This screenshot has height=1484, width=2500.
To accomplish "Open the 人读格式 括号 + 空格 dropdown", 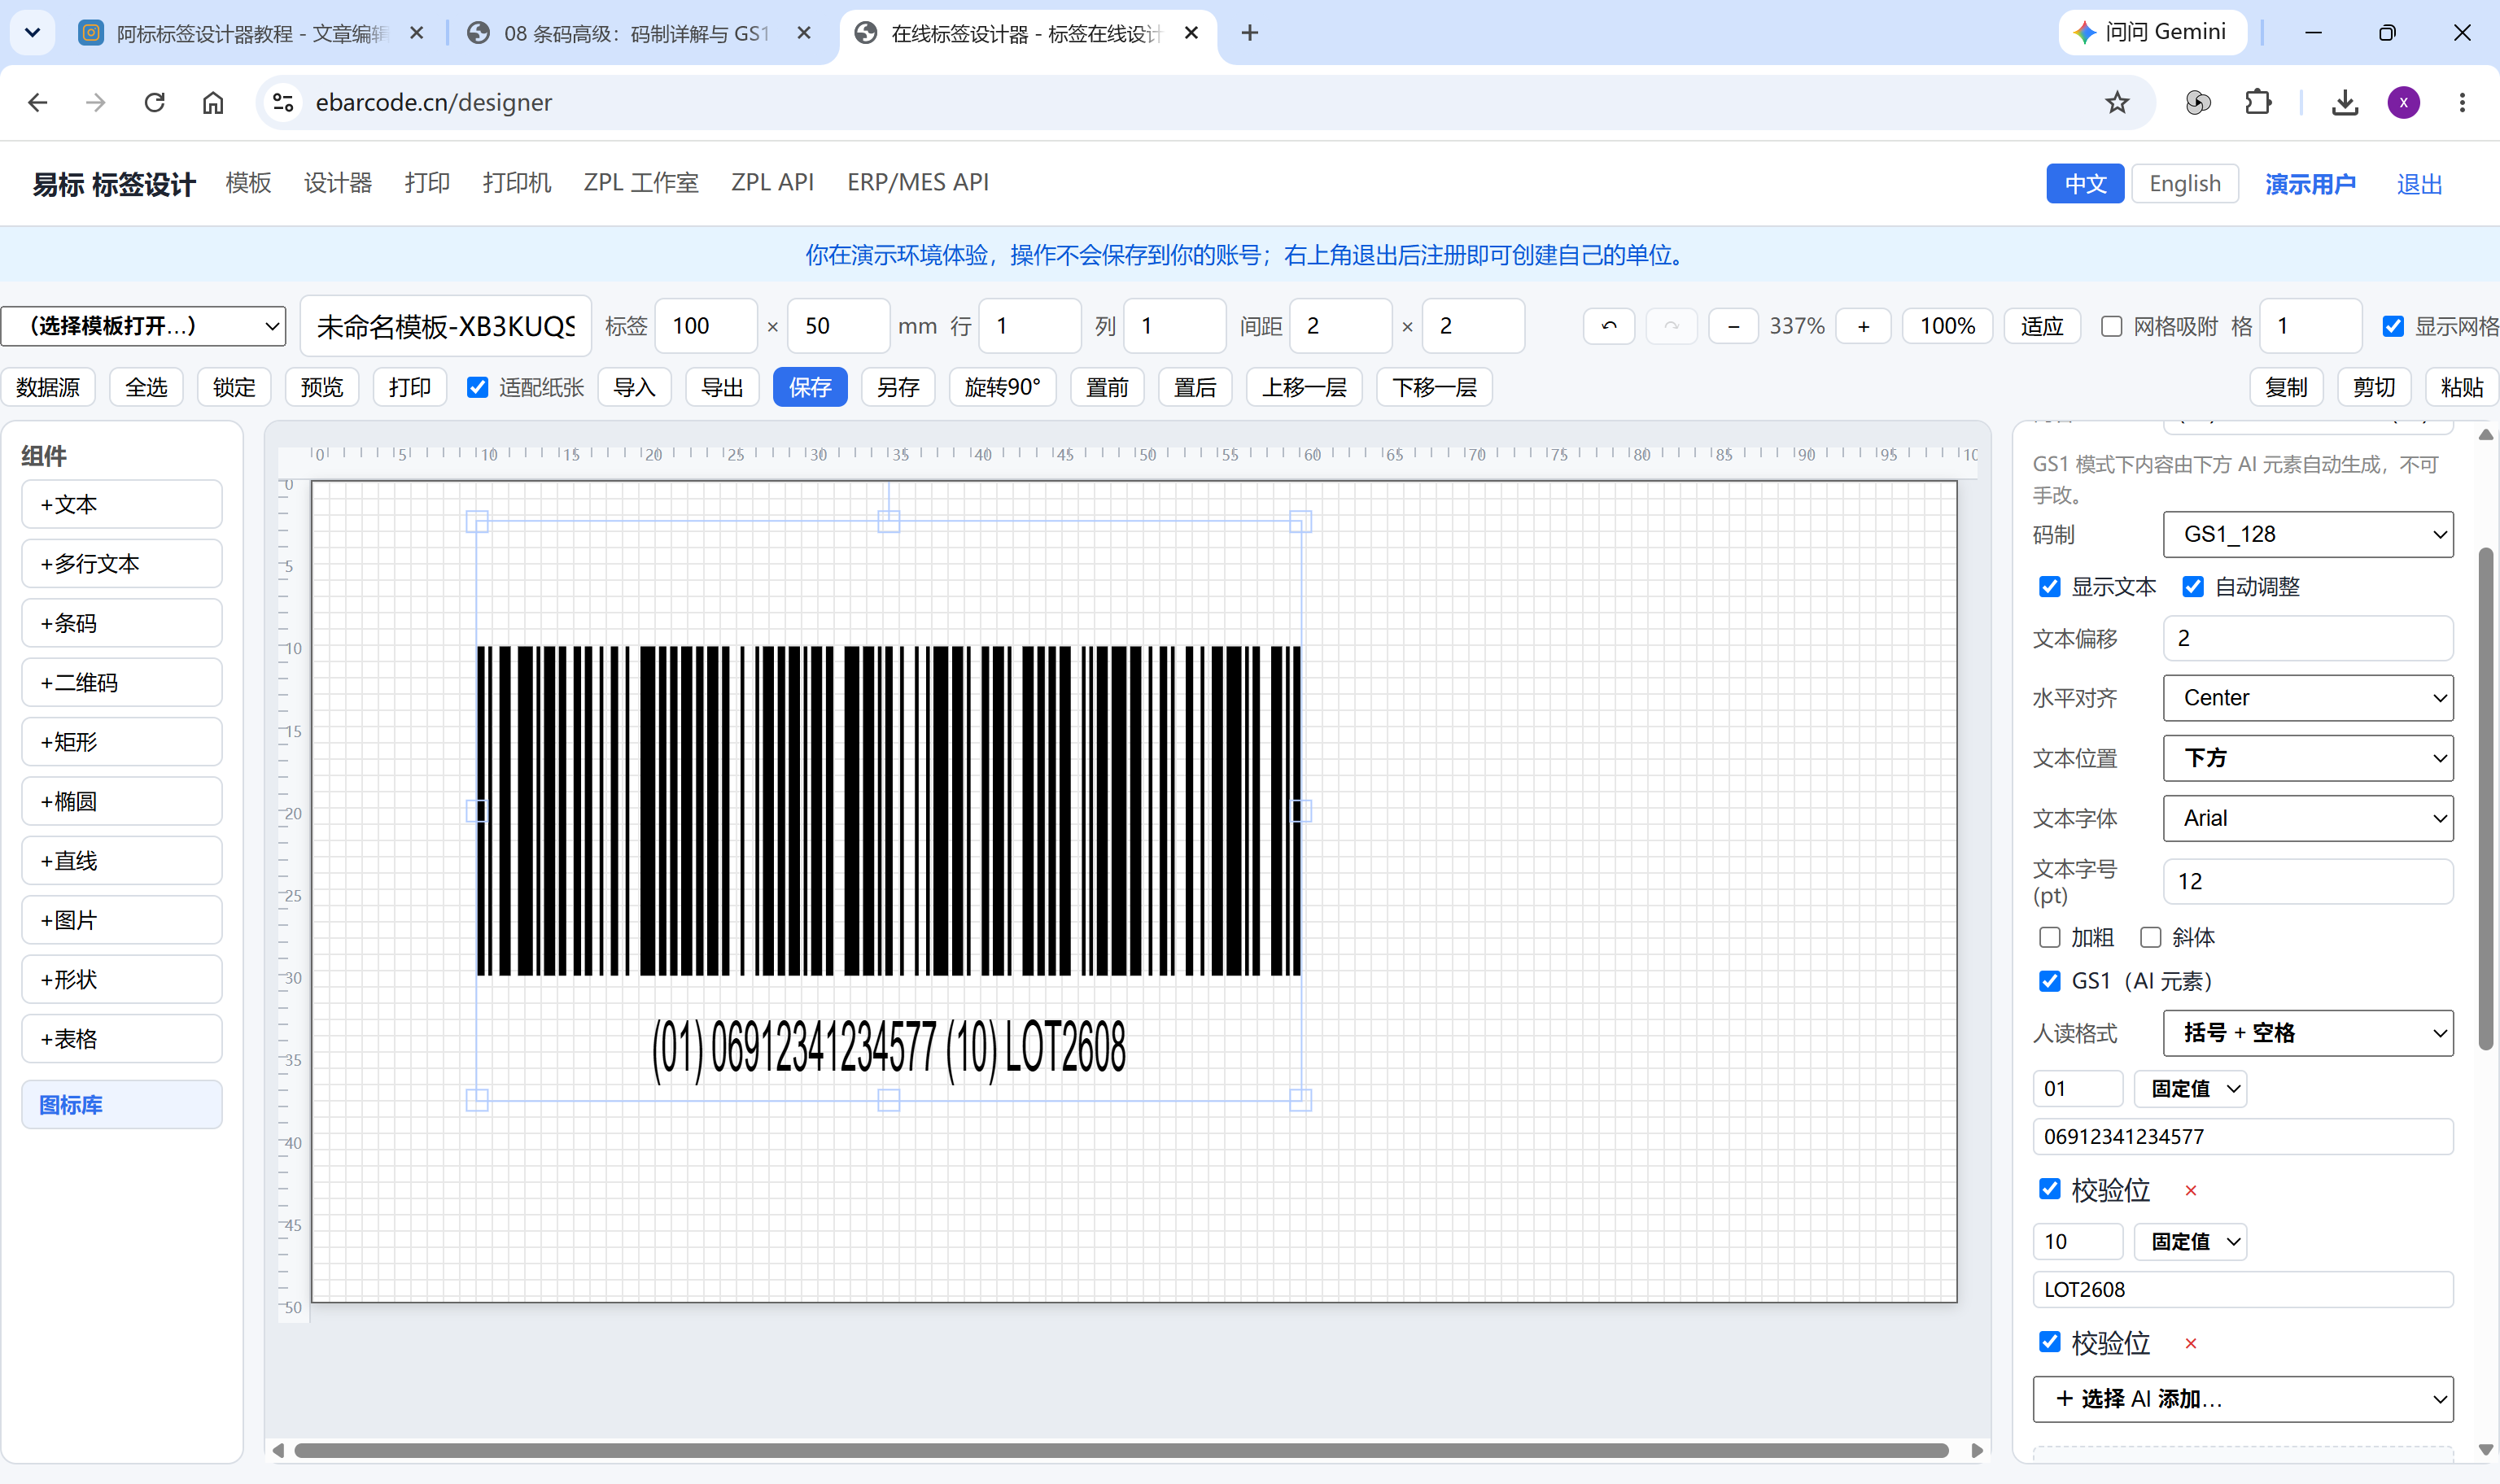I will click(x=2307, y=1033).
